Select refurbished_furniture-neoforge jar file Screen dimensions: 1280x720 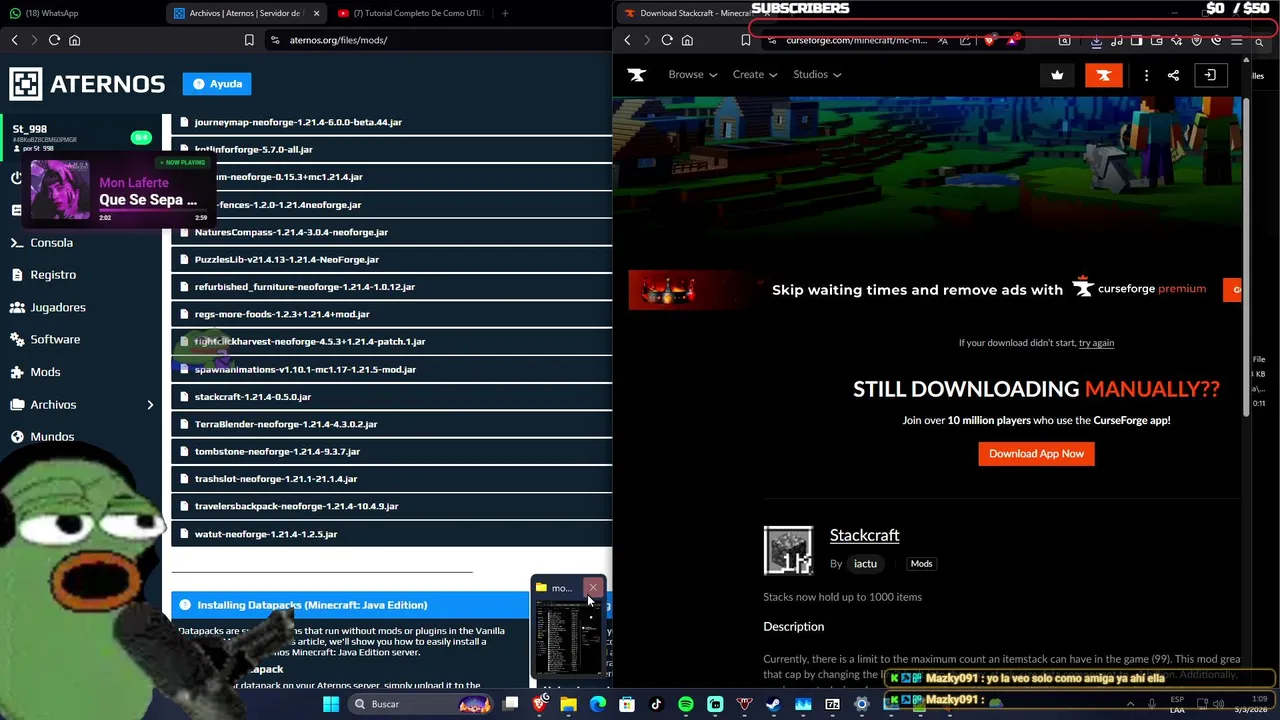click(x=391, y=287)
